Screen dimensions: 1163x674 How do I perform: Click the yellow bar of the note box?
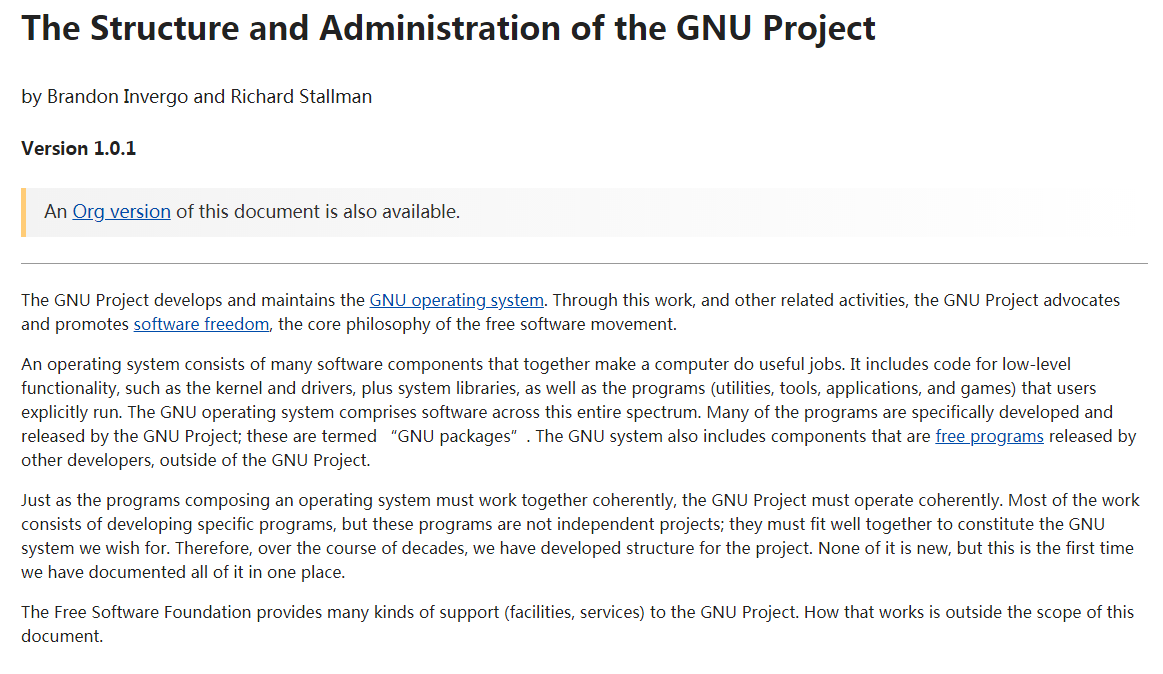(23, 212)
